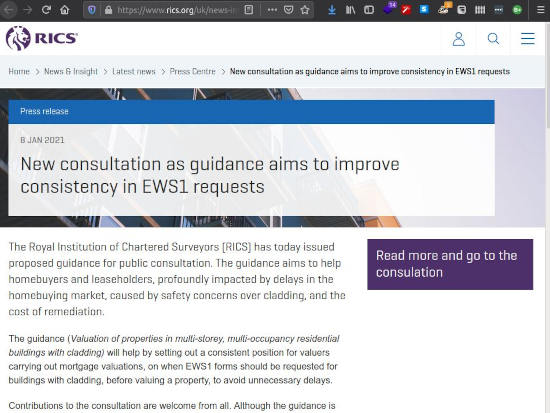Click the rics.org URL address field
The width and height of the screenshot is (550, 413).
point(176,10)
